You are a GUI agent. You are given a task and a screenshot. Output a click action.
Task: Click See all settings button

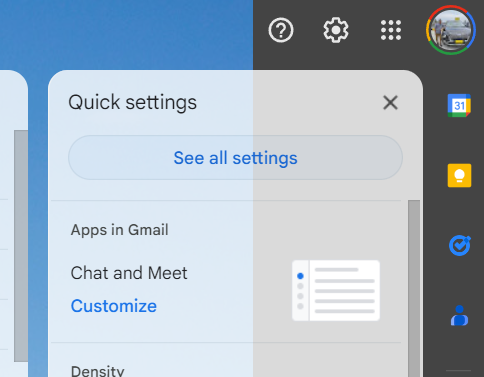(x=235, y=158)
